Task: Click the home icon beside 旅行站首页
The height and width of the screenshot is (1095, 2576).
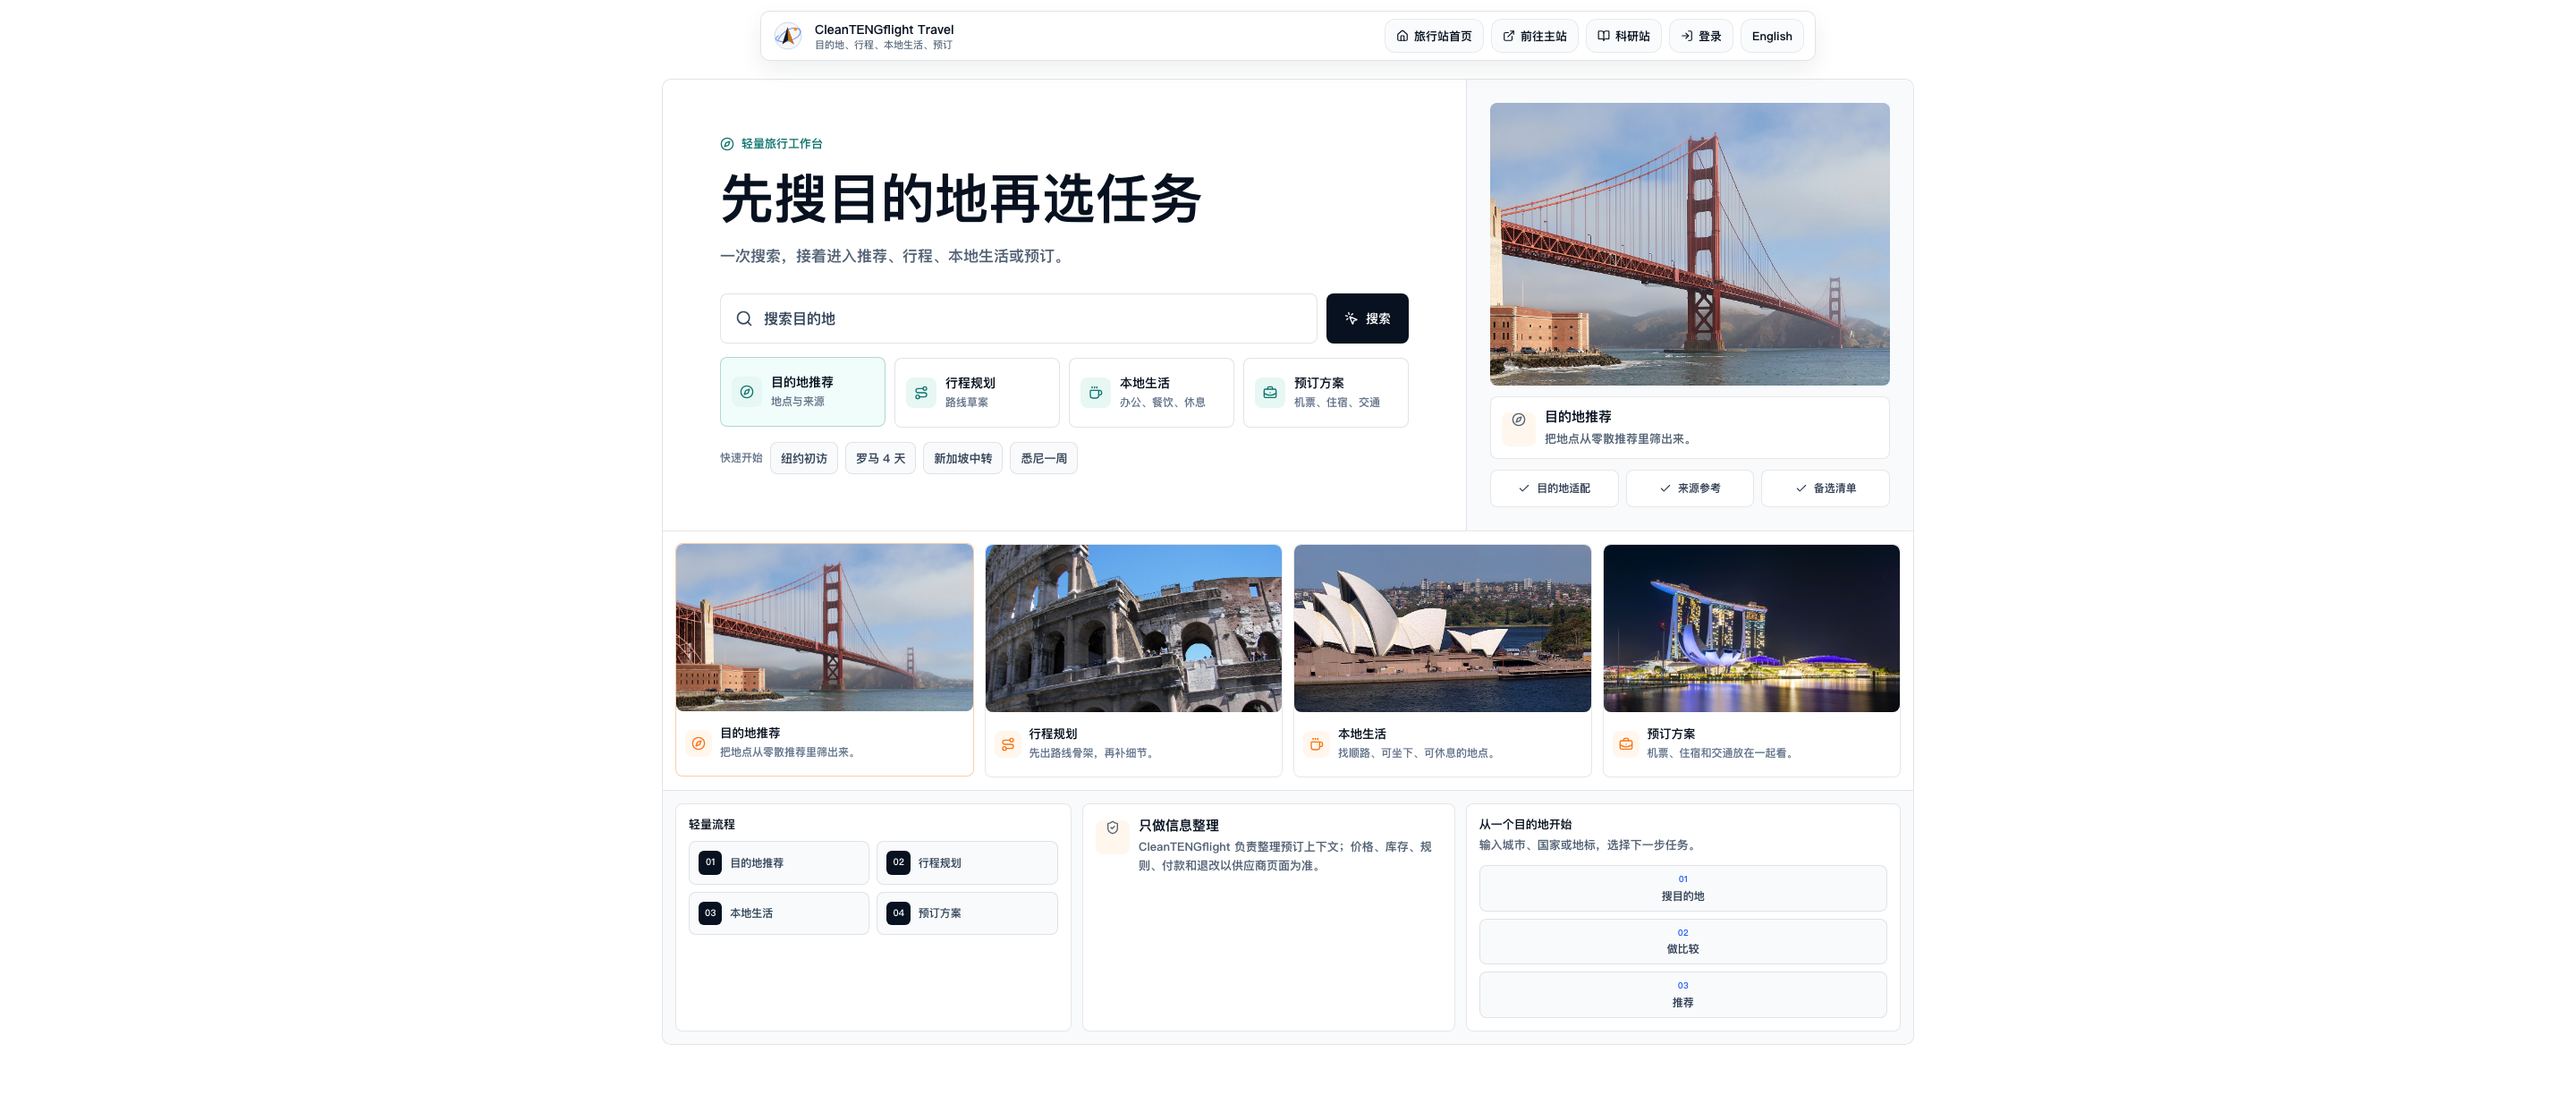Action: [1402, 36]
